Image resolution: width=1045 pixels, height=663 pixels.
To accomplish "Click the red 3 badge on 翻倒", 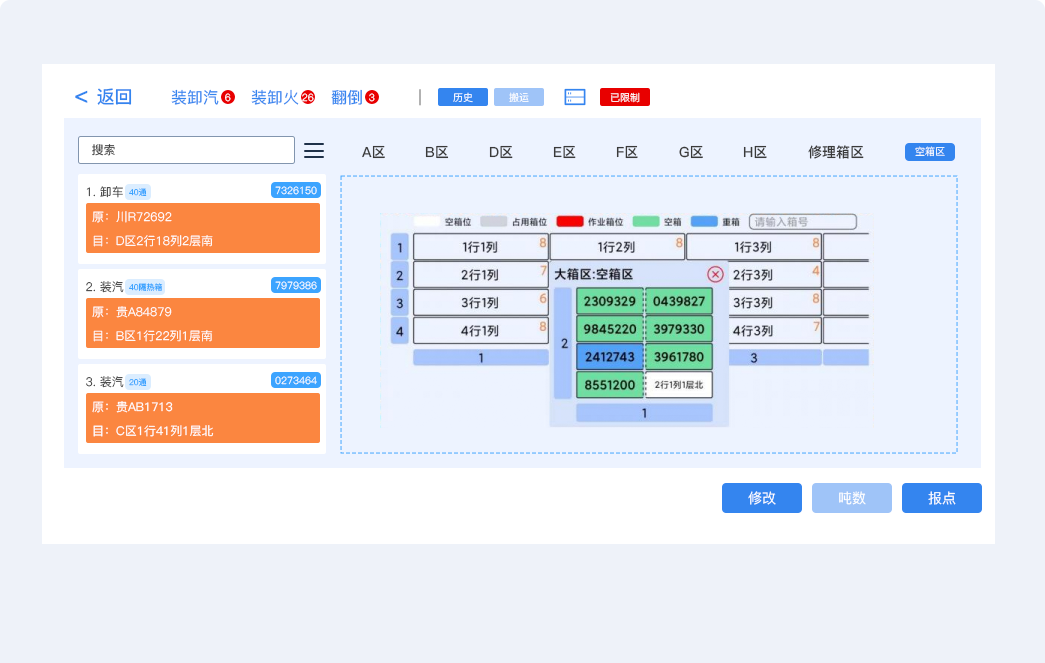I will 372,97.
